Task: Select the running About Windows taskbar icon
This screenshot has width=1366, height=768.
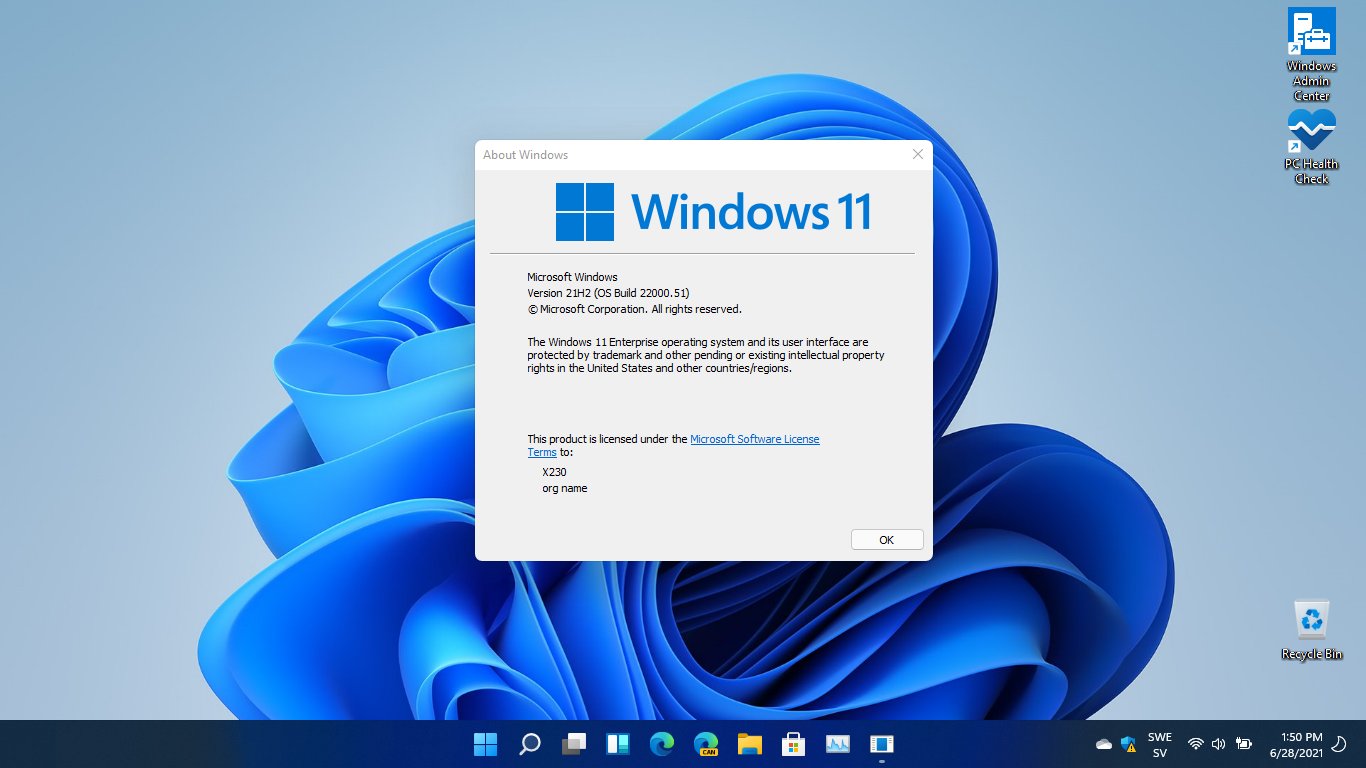Action: [882, 744]
